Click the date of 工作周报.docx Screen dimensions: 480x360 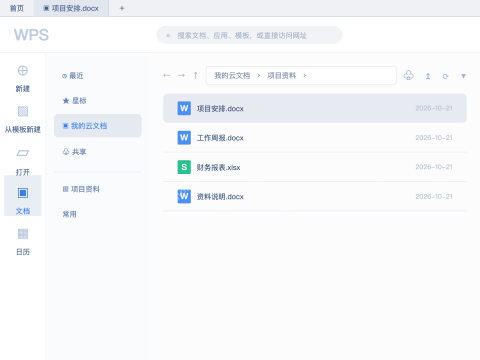[434, 138]
